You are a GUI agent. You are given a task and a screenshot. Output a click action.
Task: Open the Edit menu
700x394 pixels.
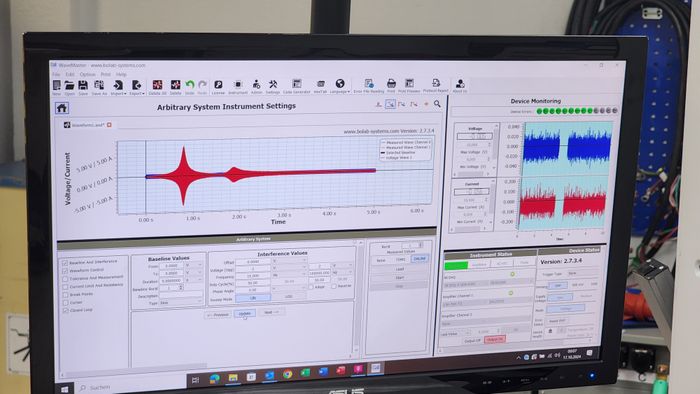(x=70, y=75)
